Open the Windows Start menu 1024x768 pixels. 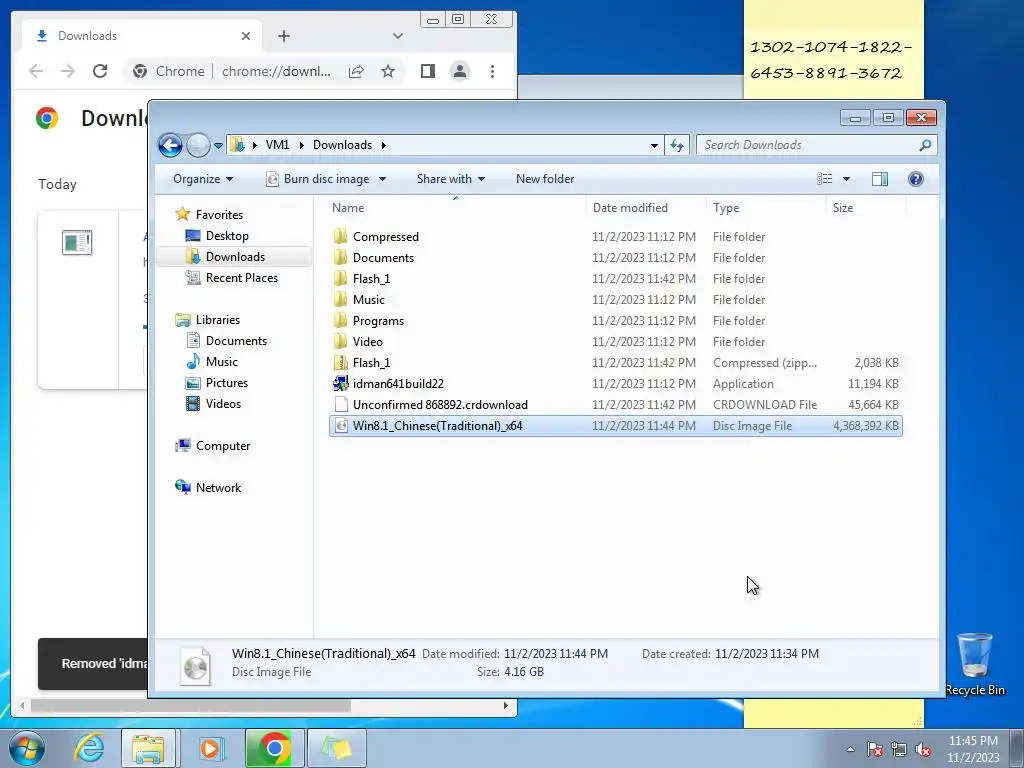27,748
